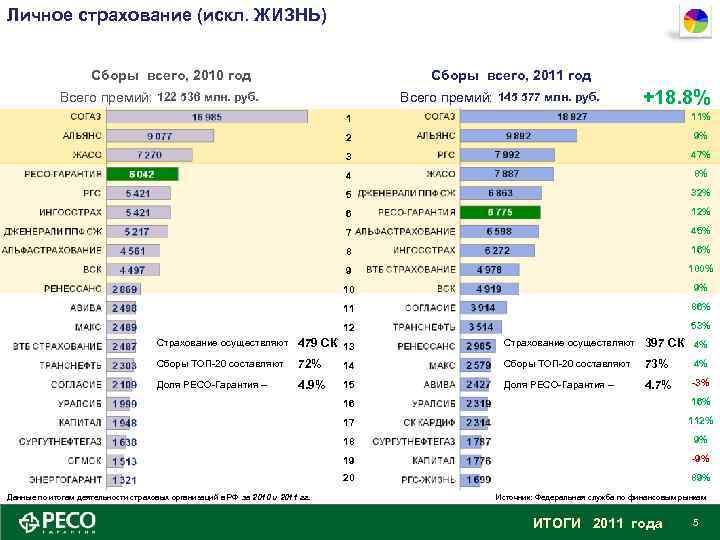Select the 112% growth for СК КАРДИФ
Image resolution: width=720 pixels, height=540 pixels.
coord(701,420)
